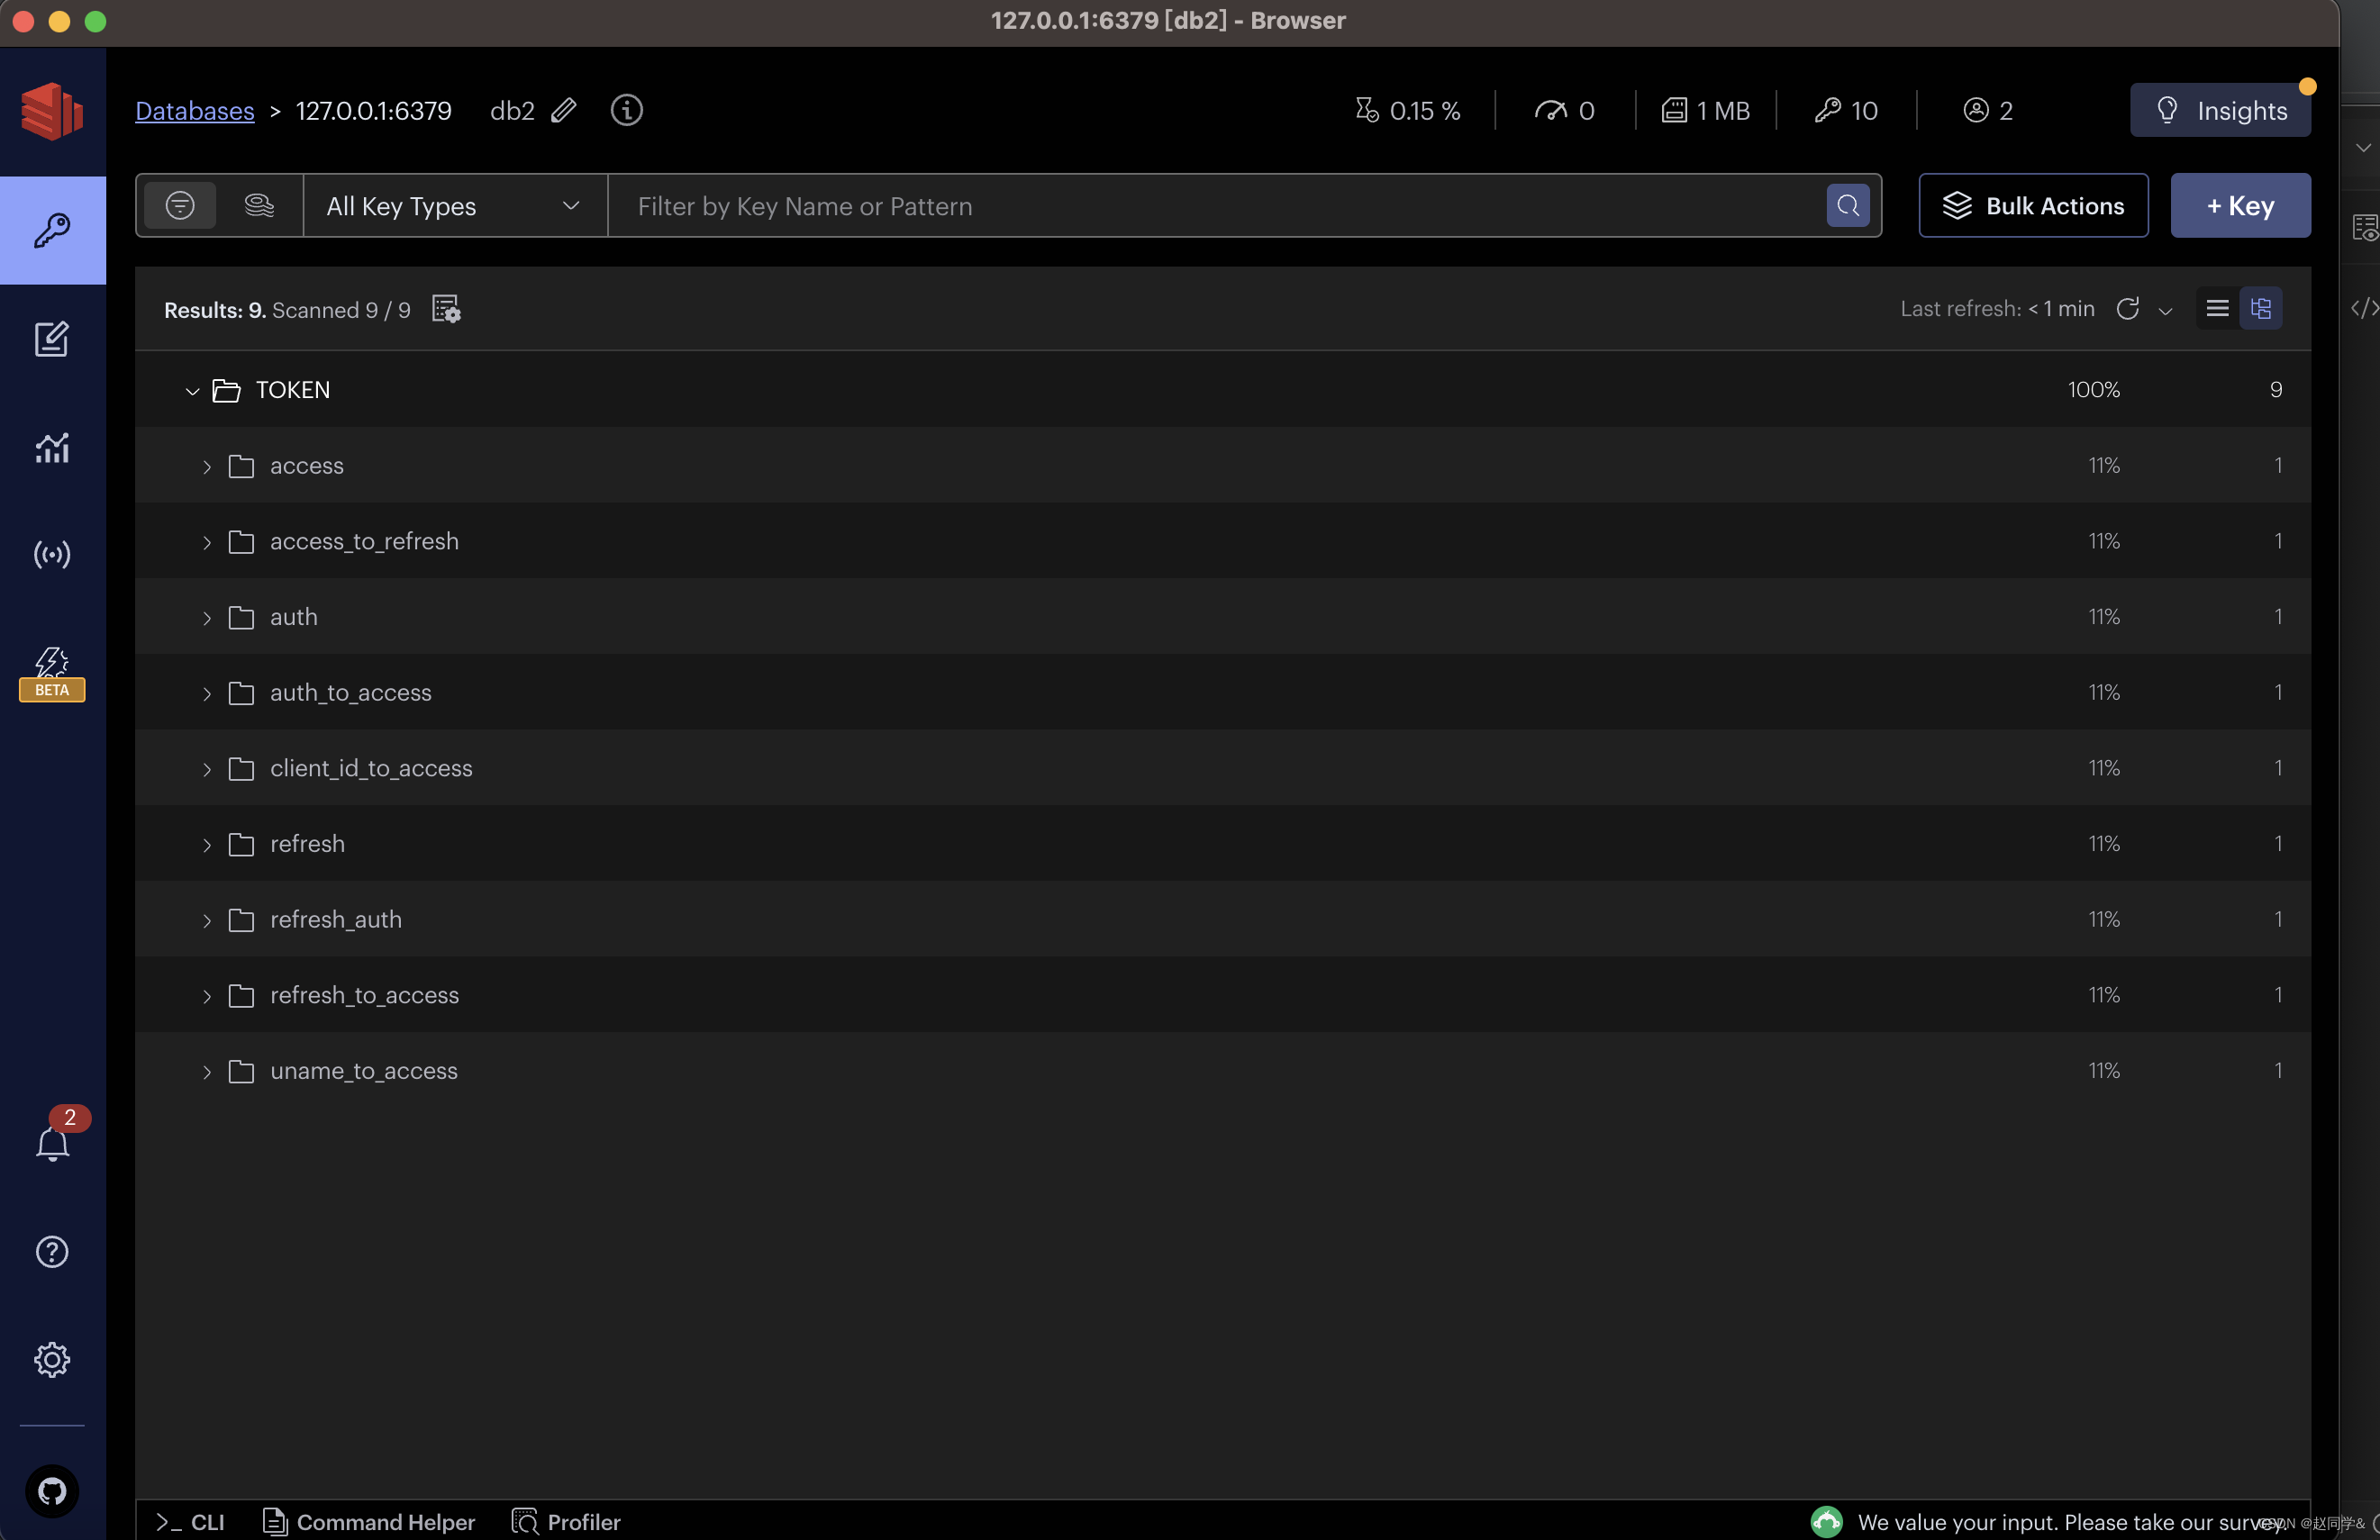Open the Pub/Sub sidebar icon
The image size is (2380, 1540).
[52, 554]
